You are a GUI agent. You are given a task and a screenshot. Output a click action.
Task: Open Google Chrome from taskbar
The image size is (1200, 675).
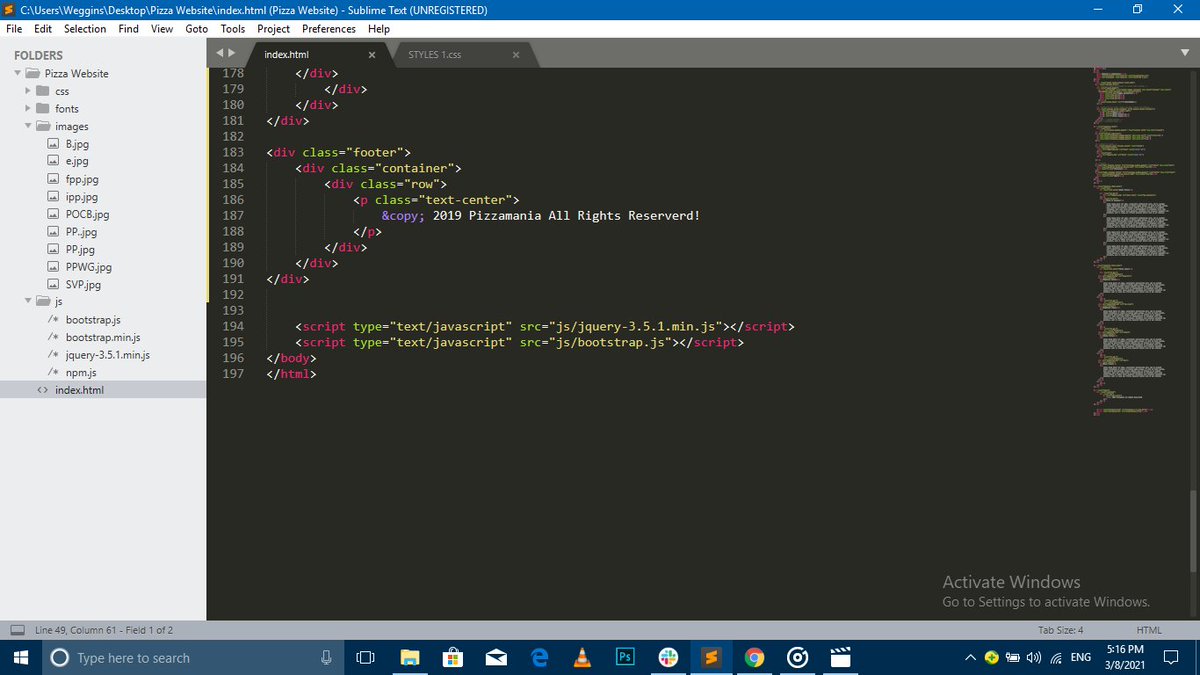point(755,657)
